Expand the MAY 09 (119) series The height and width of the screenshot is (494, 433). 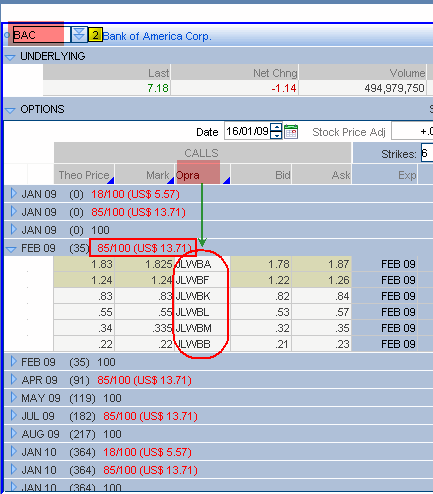pyautogui.click(x=14, y=397)
